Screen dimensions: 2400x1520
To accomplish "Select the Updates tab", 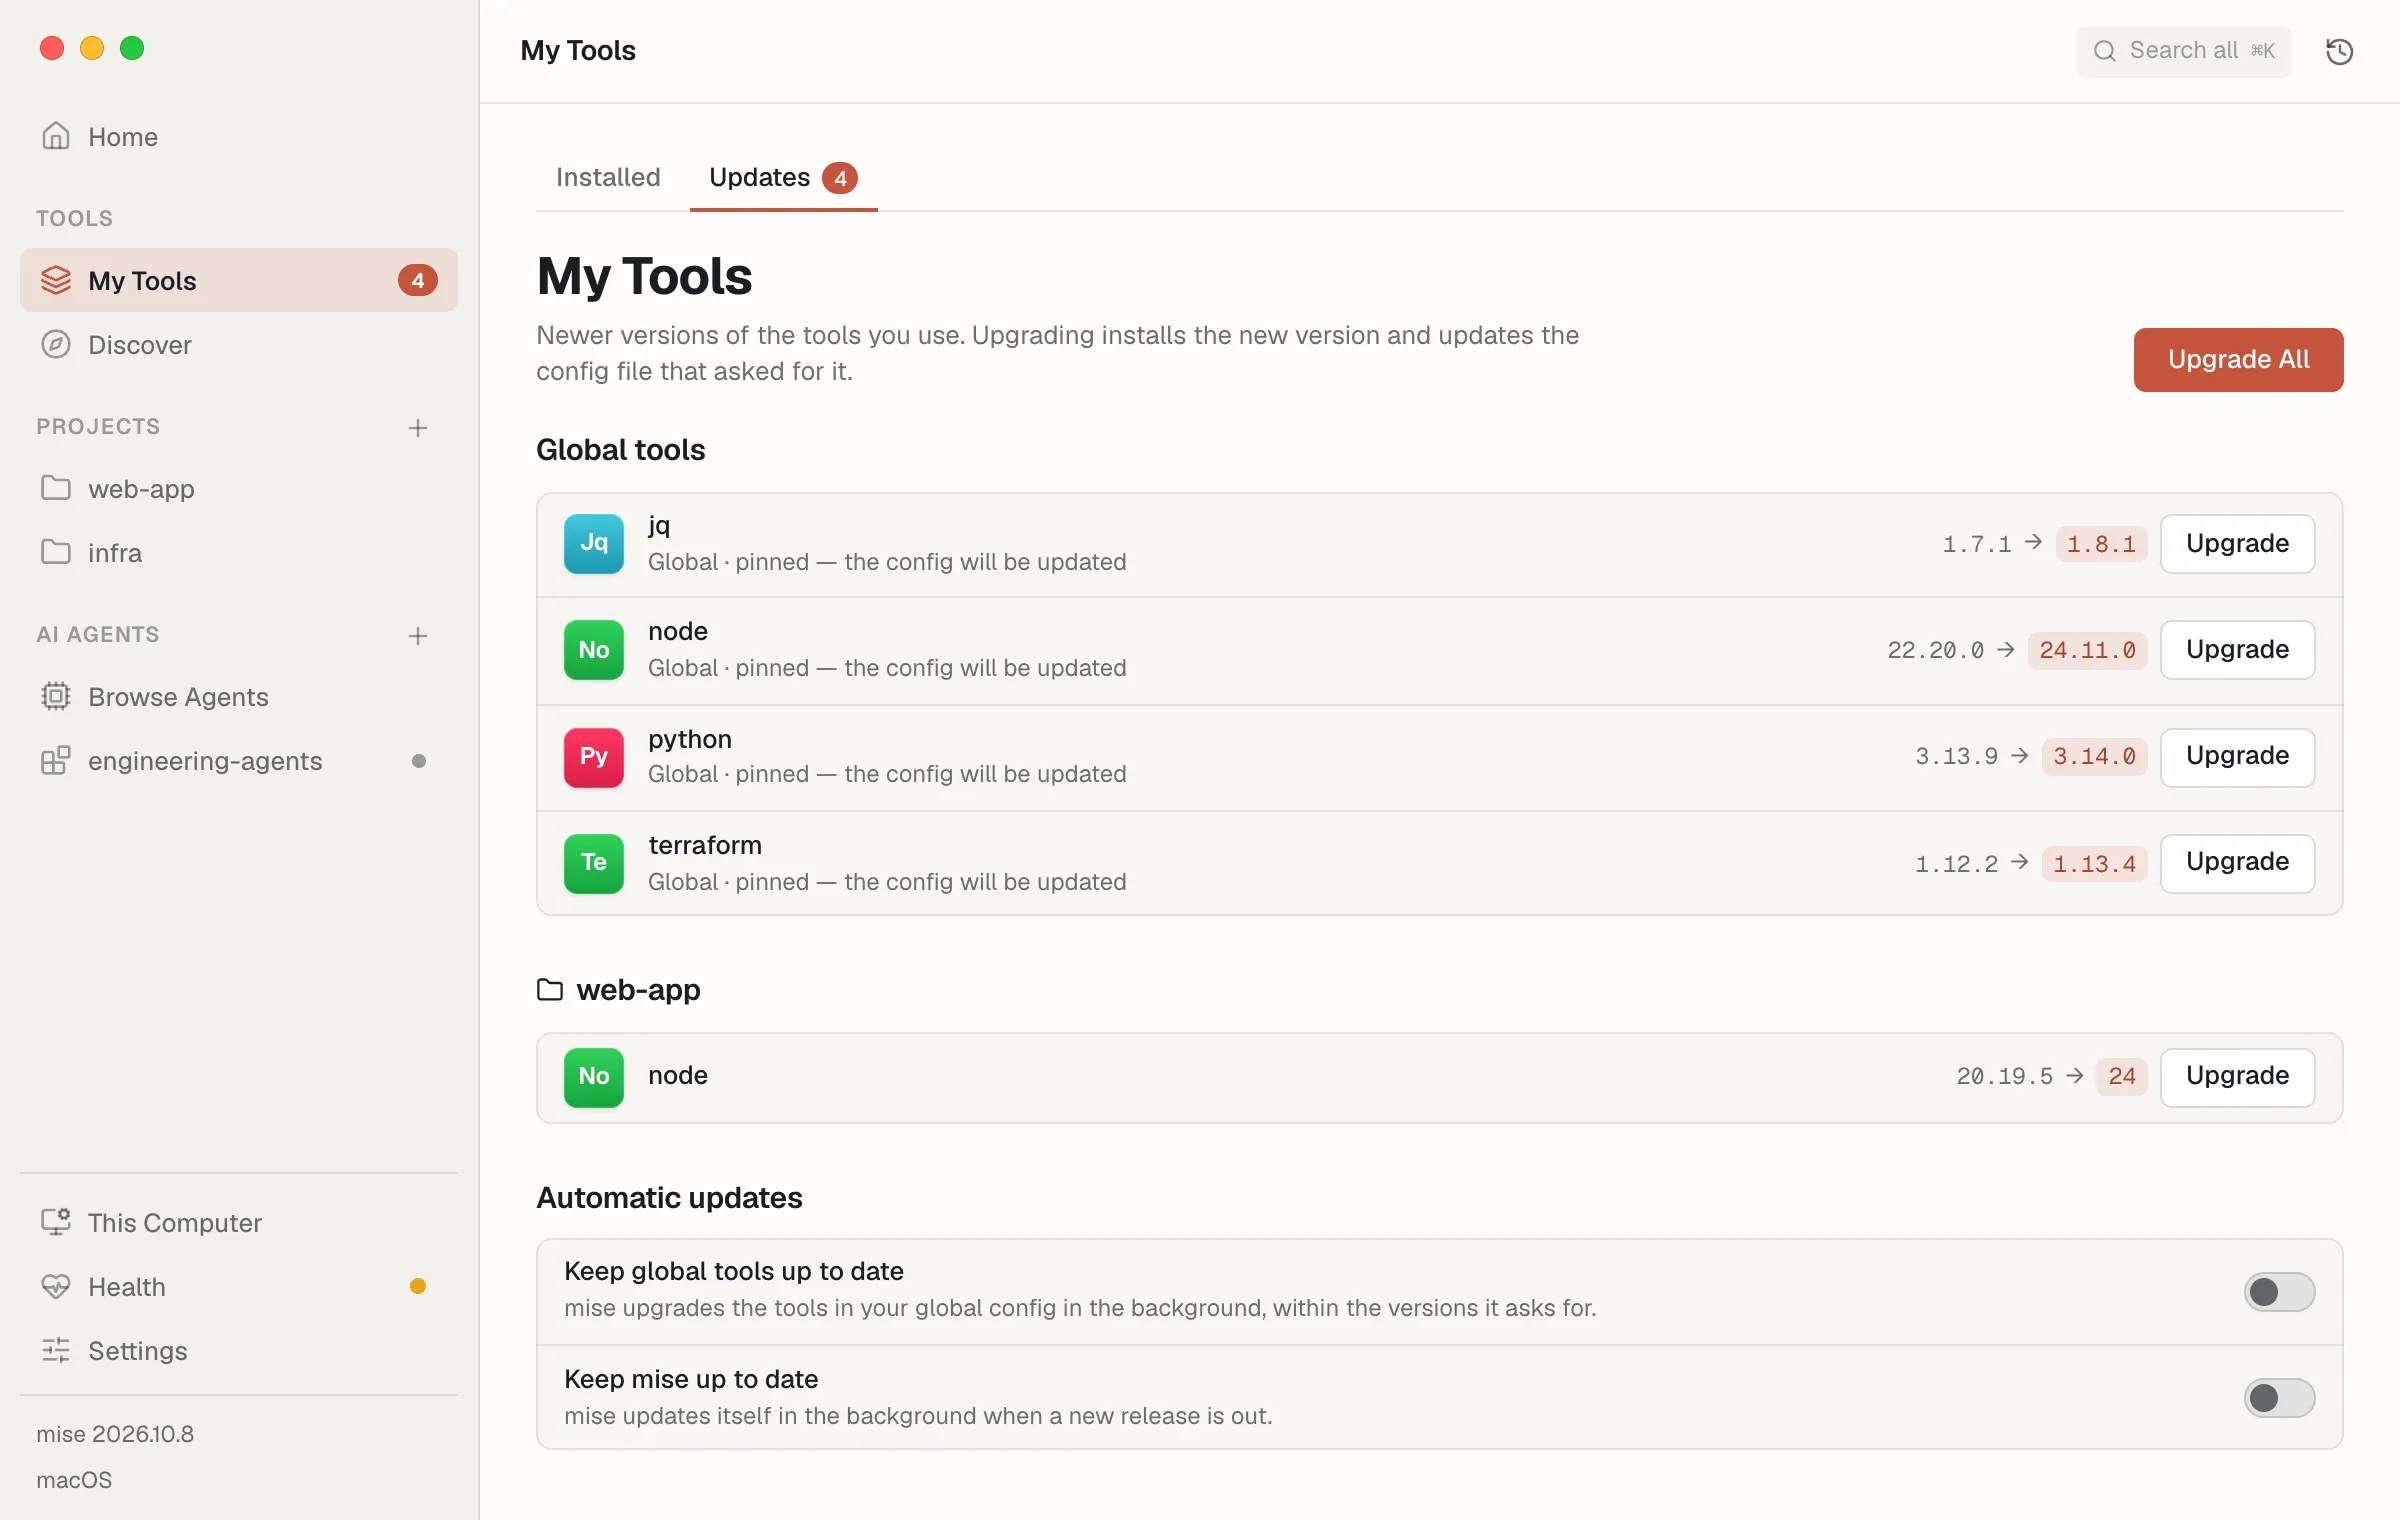I will pos(783,177).
